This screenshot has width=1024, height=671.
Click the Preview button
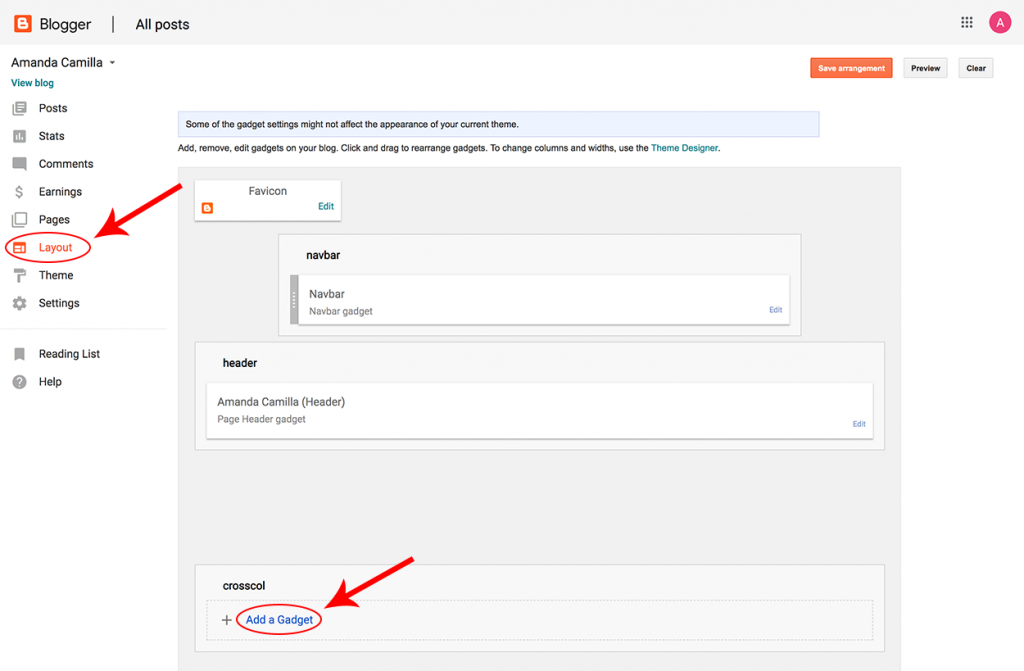click(924, 67)
